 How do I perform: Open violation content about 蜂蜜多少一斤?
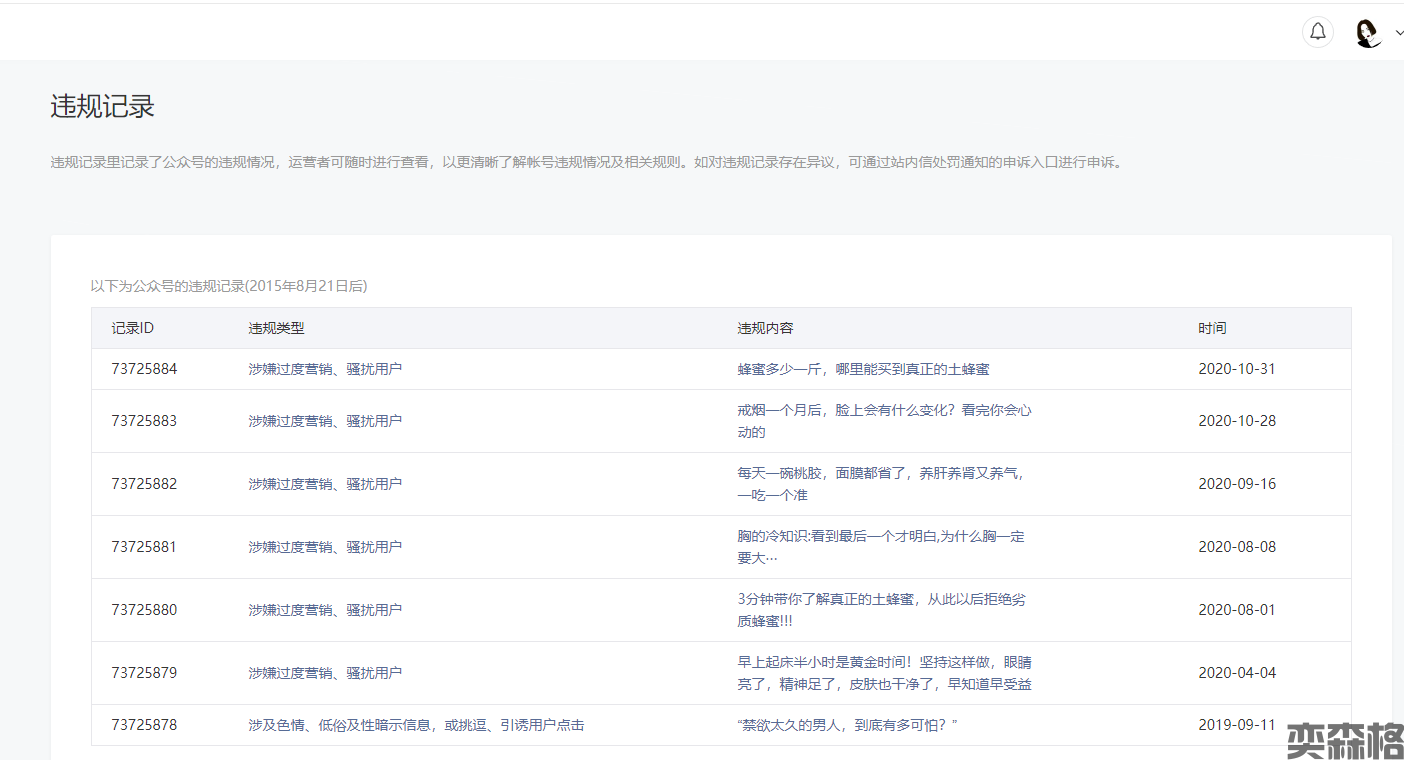point(863,369)
